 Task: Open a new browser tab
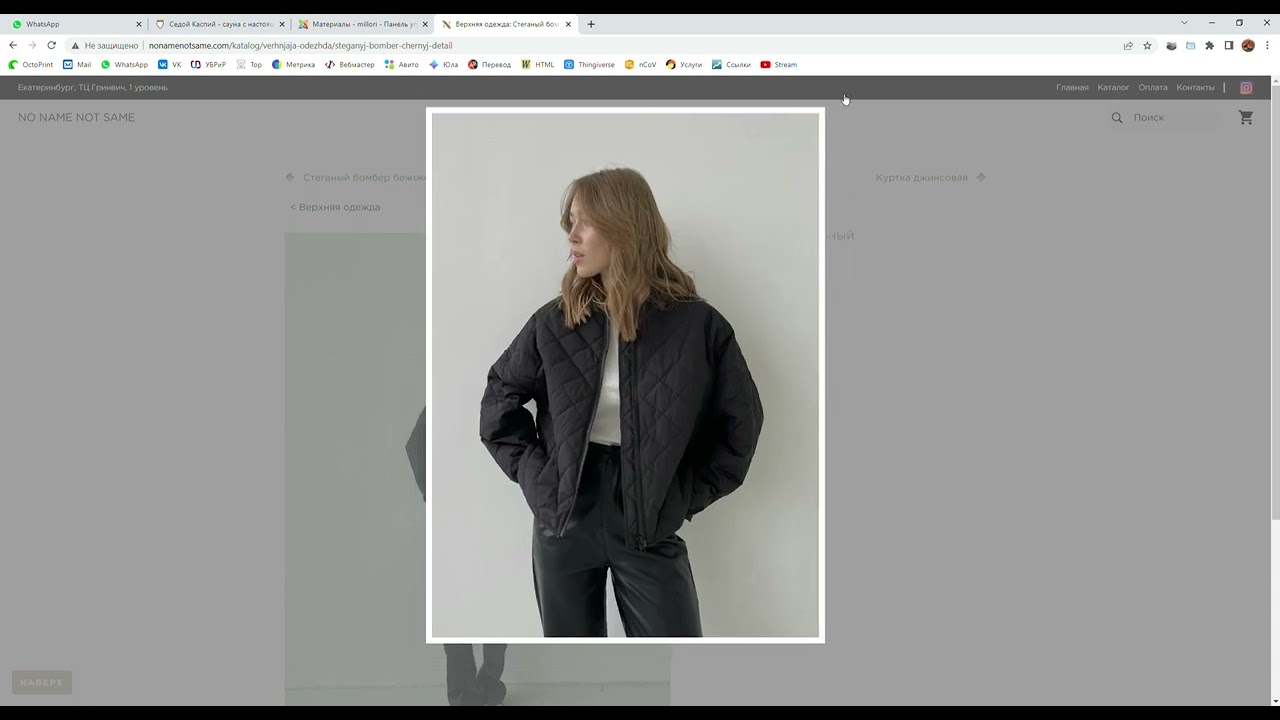point(591,24)
